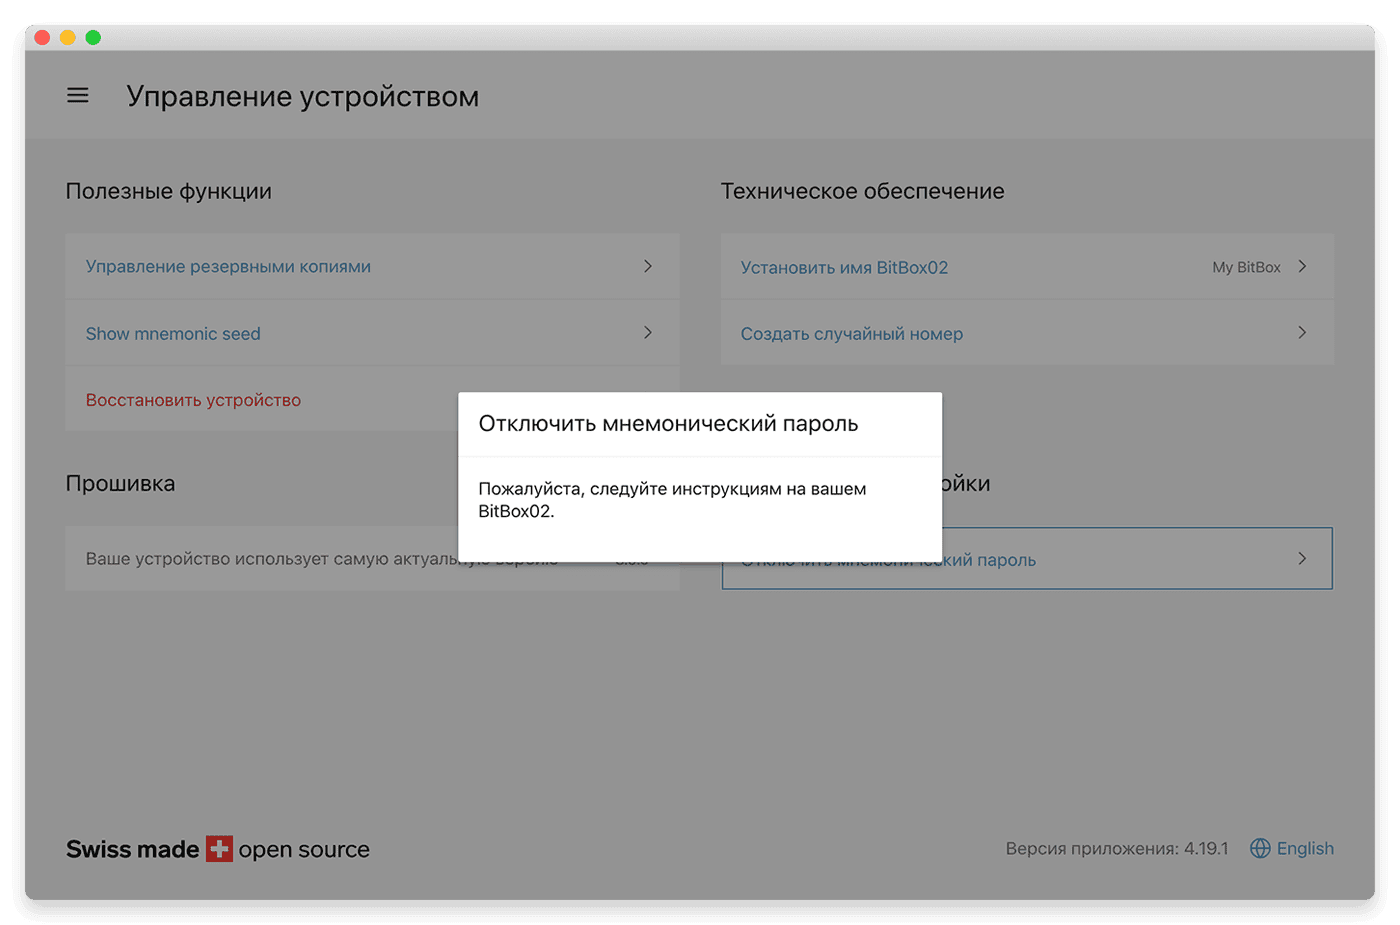1400x925 pixels.
Task: Expand chevron next to Show mnemonic seed
Action: tap(648, 332)
